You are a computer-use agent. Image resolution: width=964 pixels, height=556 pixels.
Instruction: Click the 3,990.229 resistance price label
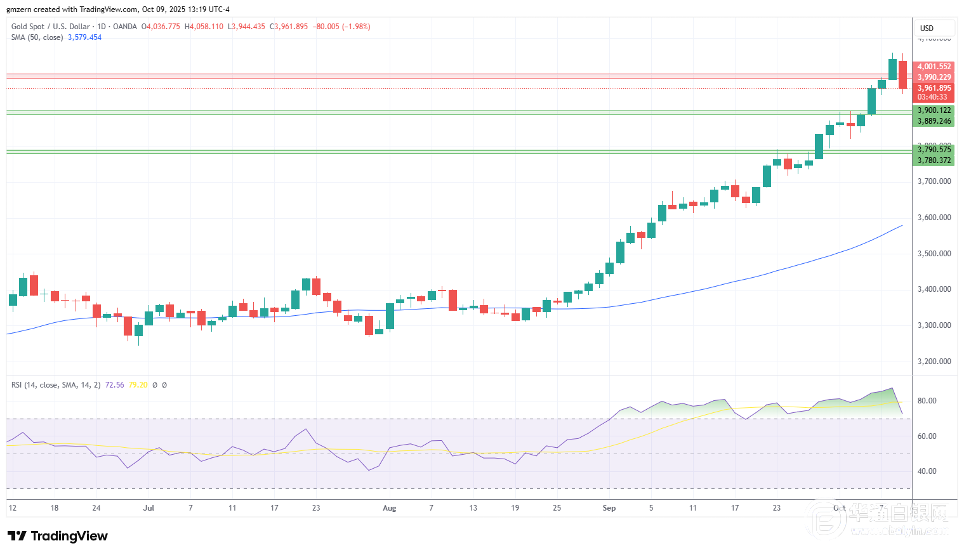pos(935,77)
